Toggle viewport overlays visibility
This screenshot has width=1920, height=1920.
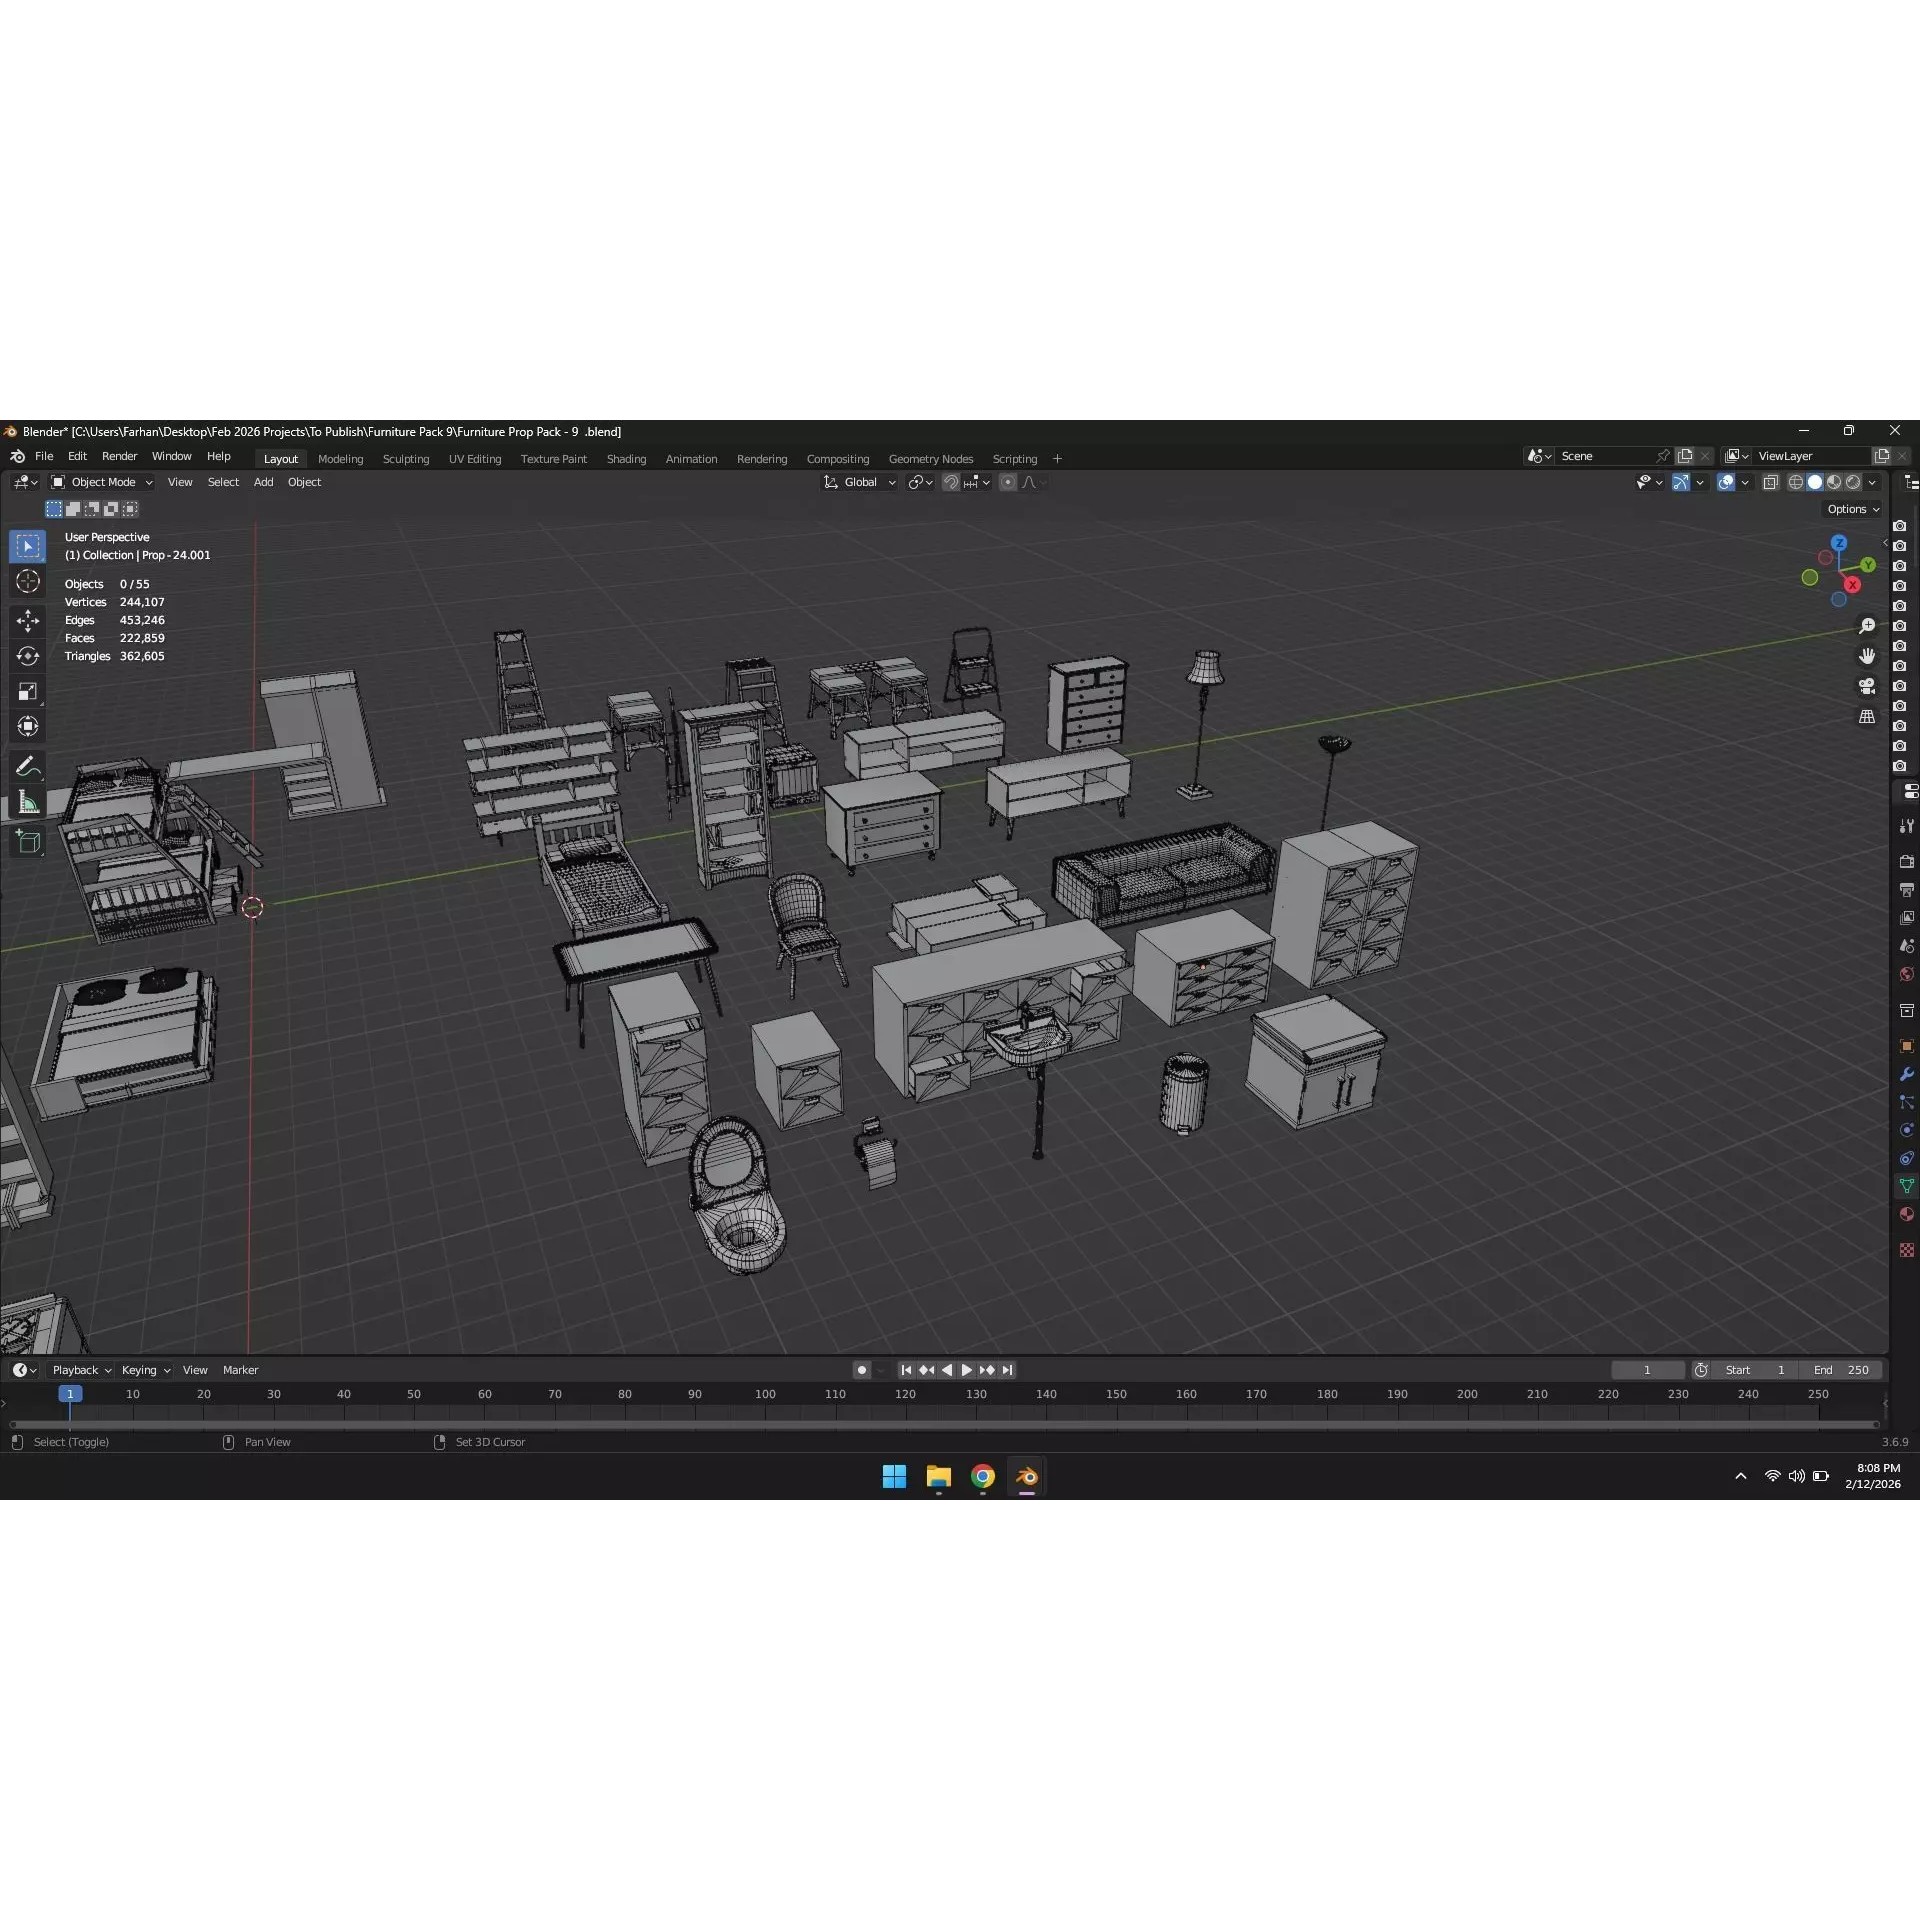coord(1727,482)
